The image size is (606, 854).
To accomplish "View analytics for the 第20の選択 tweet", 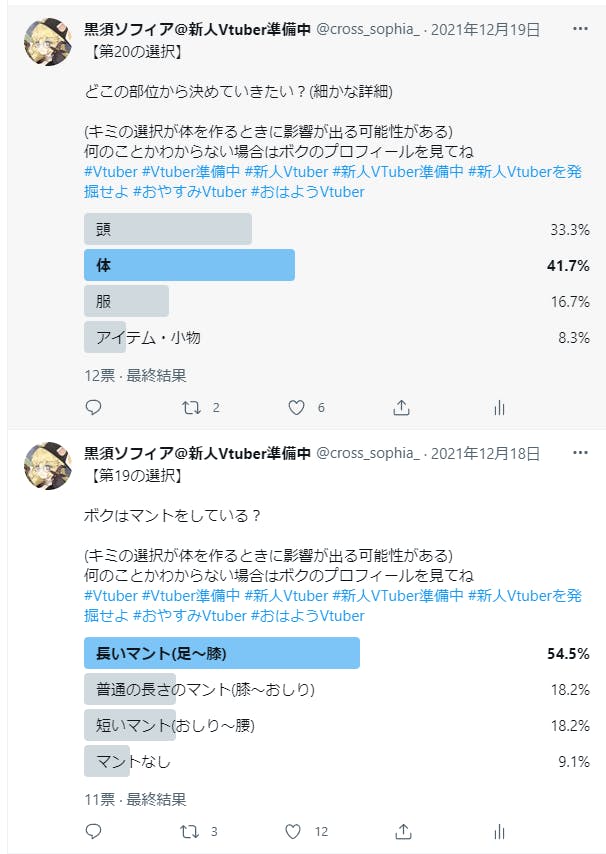I will (x=499, y=407).
